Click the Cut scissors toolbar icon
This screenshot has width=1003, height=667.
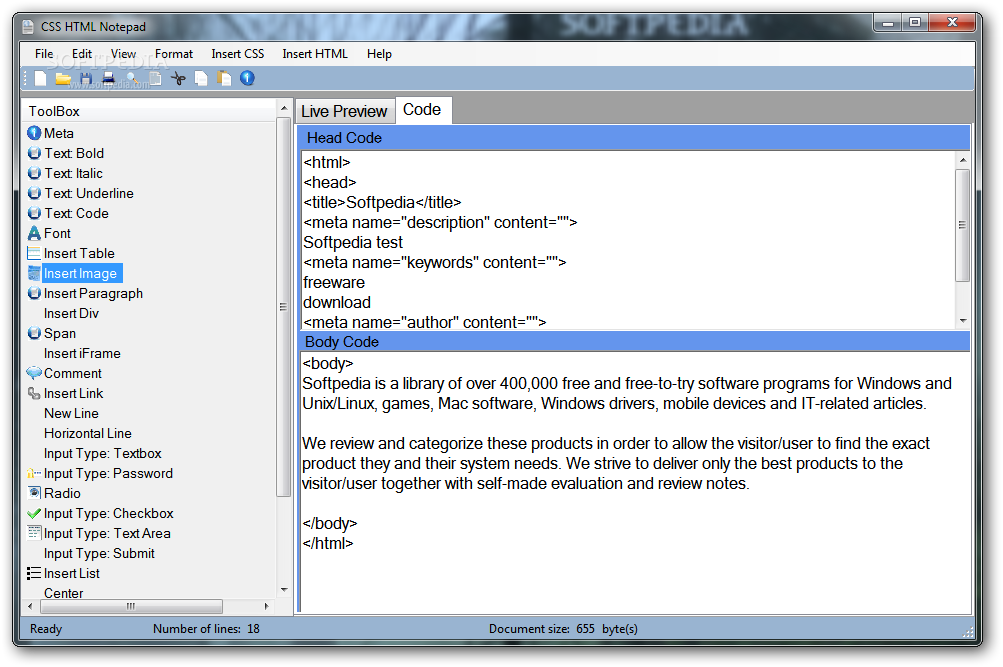(x=178, y=79)
